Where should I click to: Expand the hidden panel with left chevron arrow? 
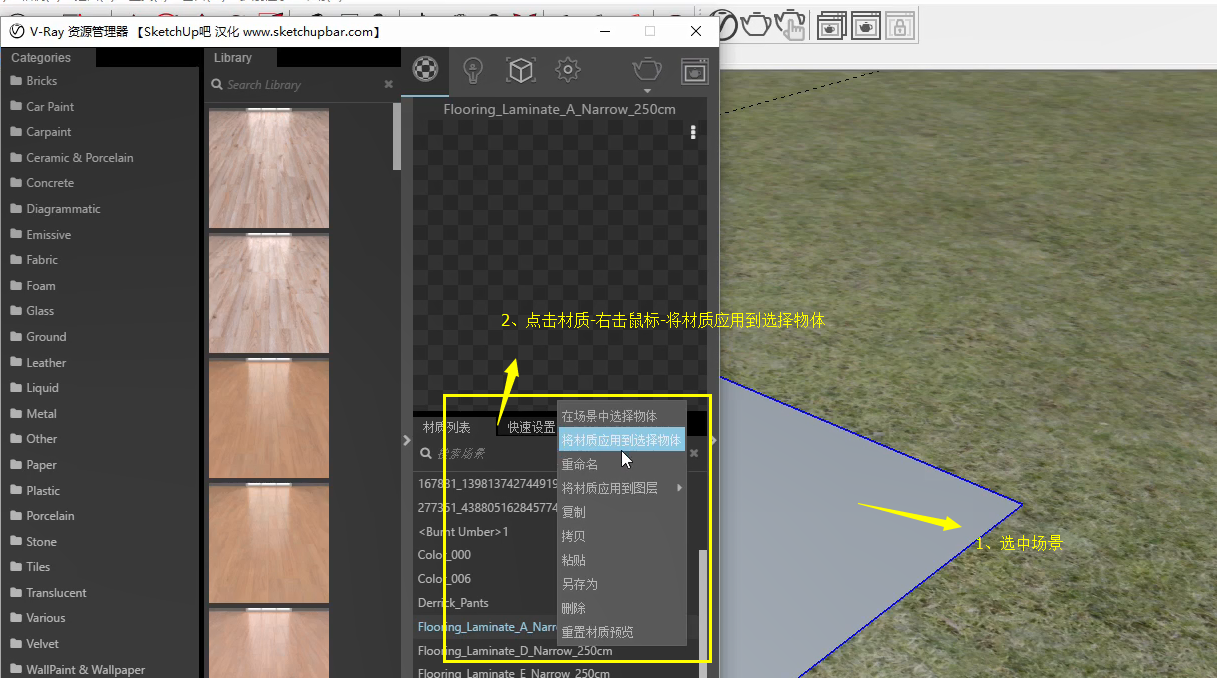(x=406, y=439)
